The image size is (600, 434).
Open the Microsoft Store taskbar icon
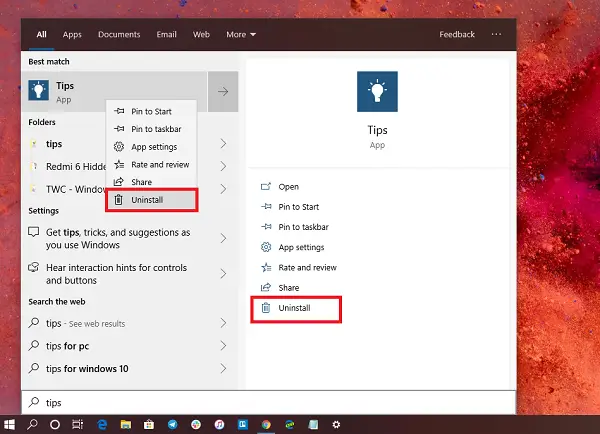tap(149, 424)
